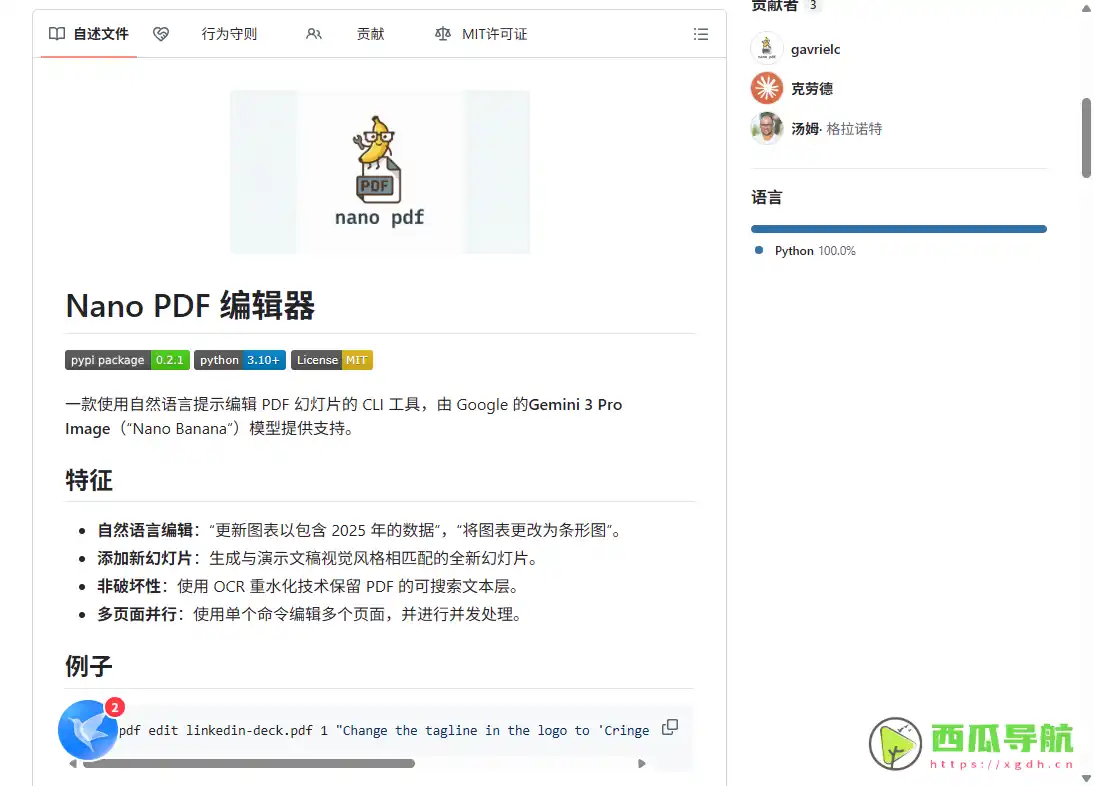
Task: Copy the pdf edit command via the copy icon
Action: tap(670, 727)
